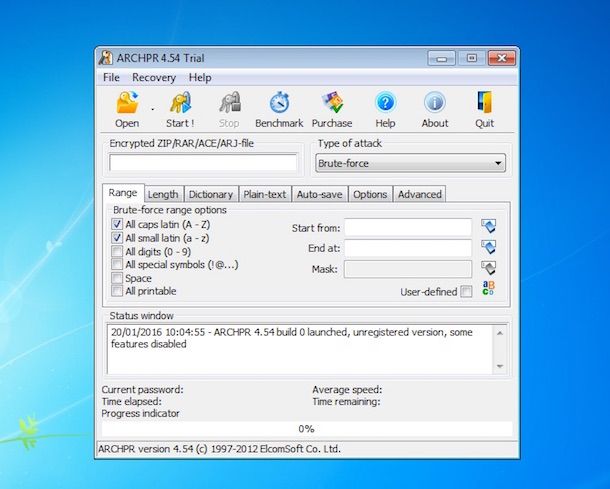Enable the All printable checkbox
610x489 pixels.
click(x=117, y=291)
